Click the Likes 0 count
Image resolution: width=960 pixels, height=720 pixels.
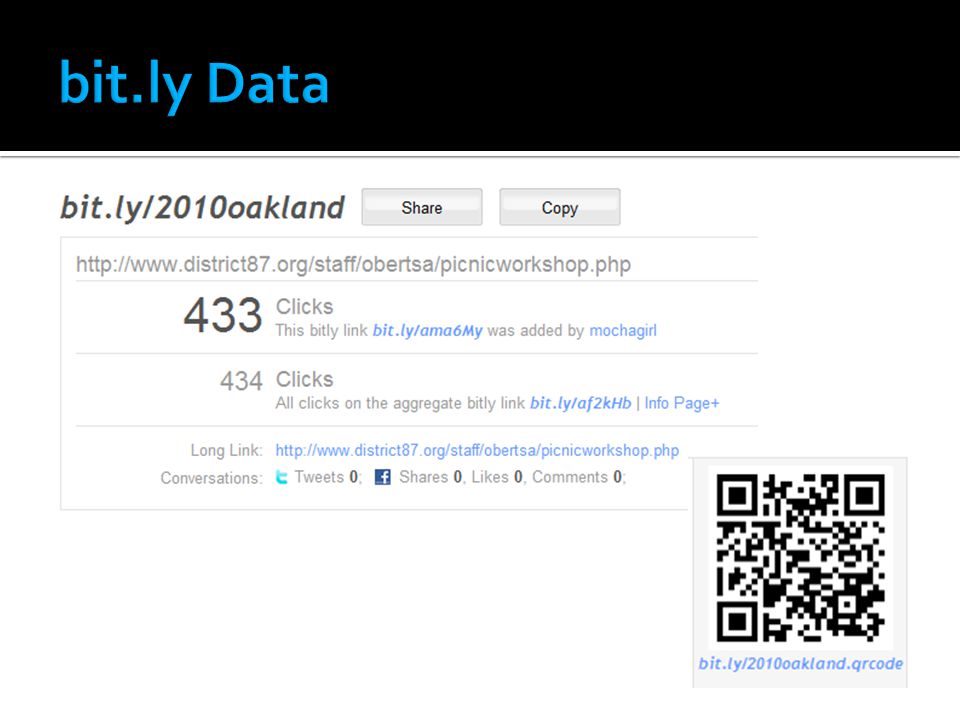coord(498,477)
